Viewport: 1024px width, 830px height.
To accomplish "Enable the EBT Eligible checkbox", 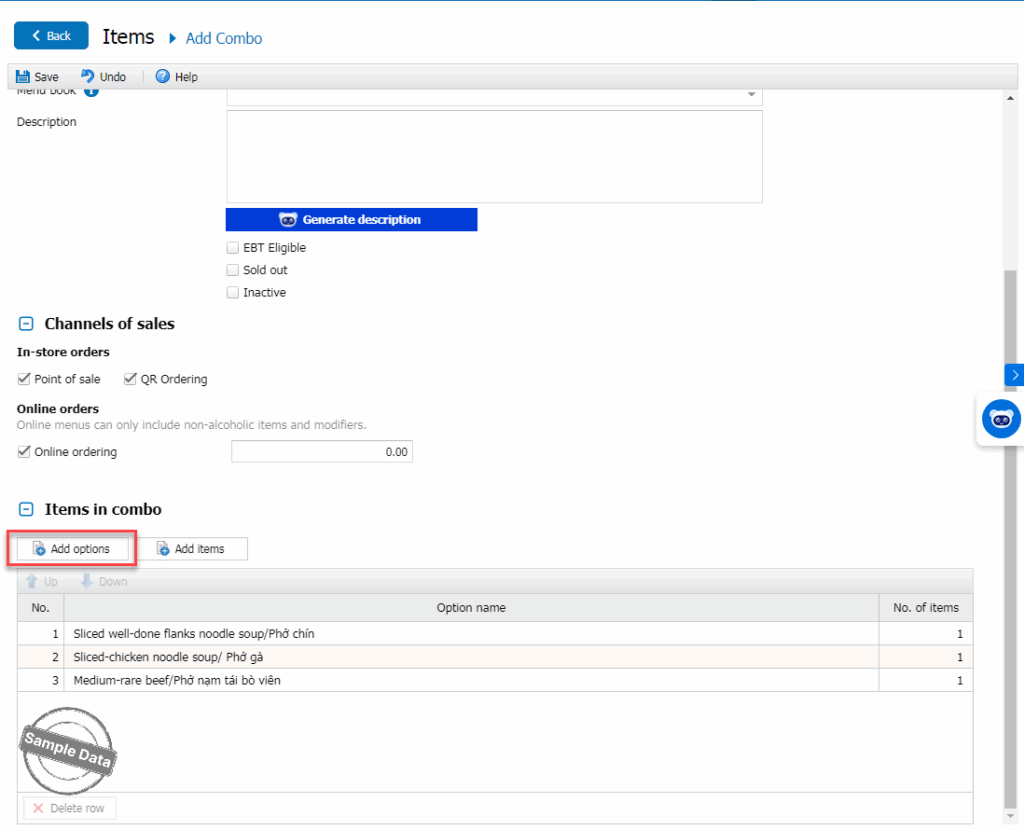I will coord(233,248).
